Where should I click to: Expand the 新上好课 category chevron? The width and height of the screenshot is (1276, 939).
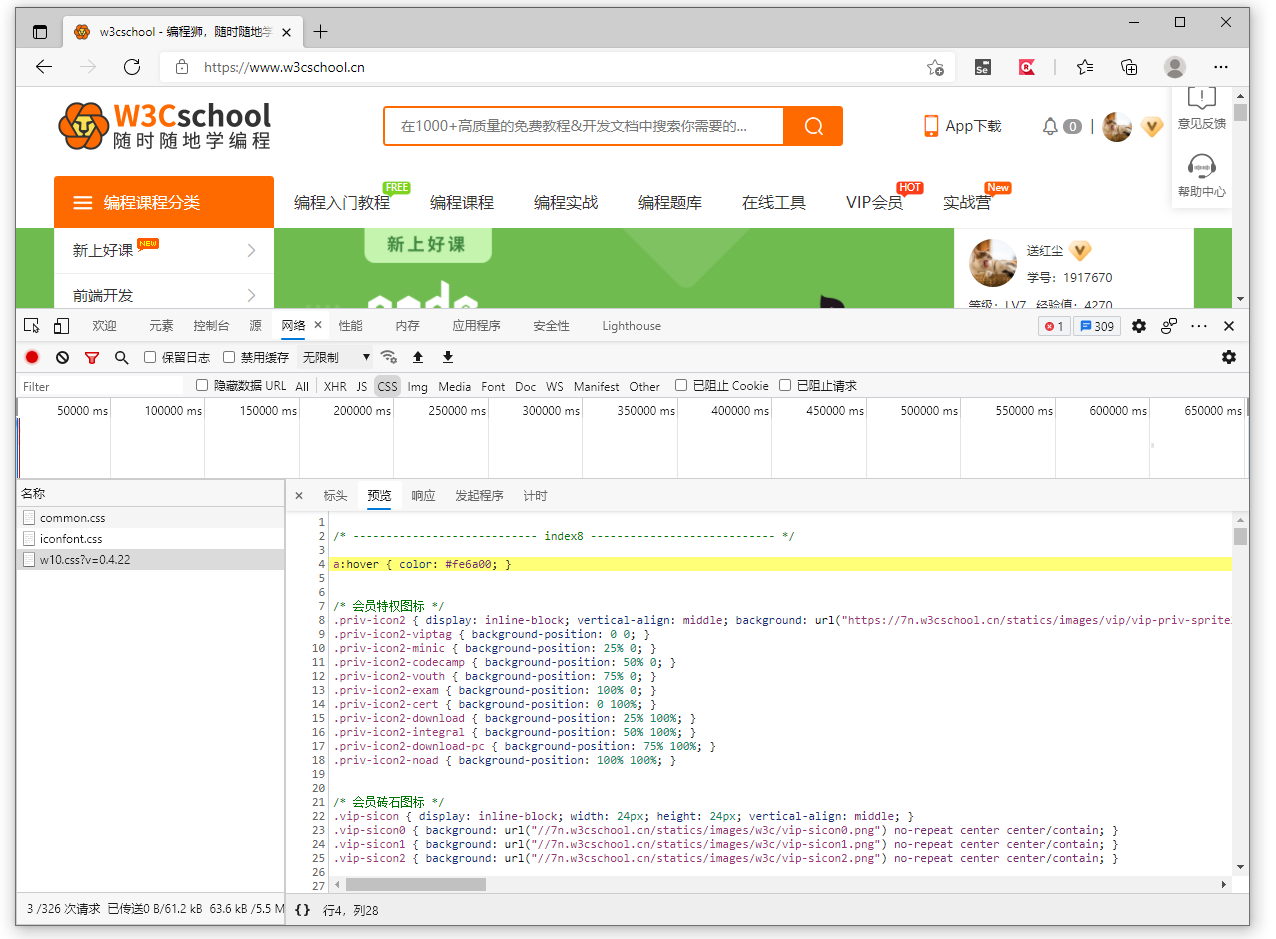[251, 250]
